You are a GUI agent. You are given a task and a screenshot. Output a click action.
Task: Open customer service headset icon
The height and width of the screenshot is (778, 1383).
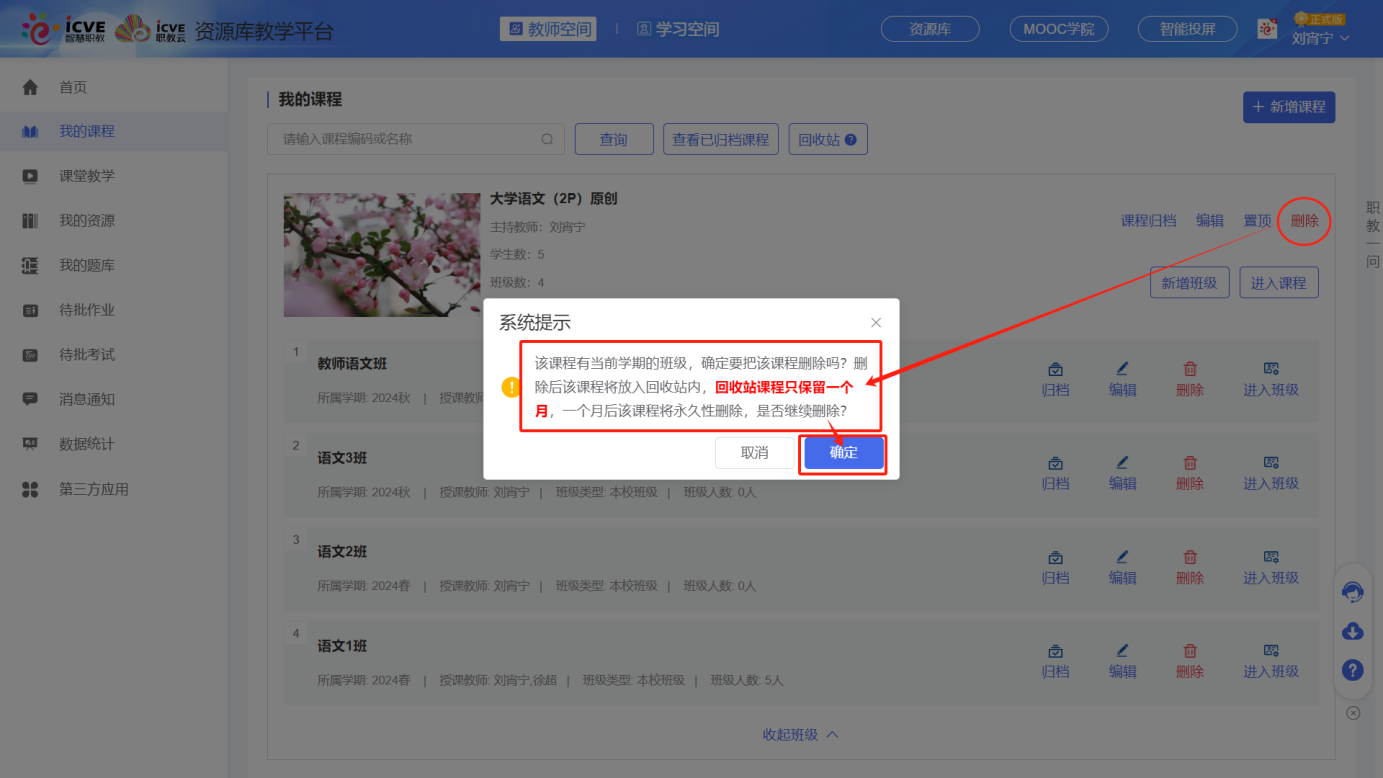click(x=1352, y=592)
